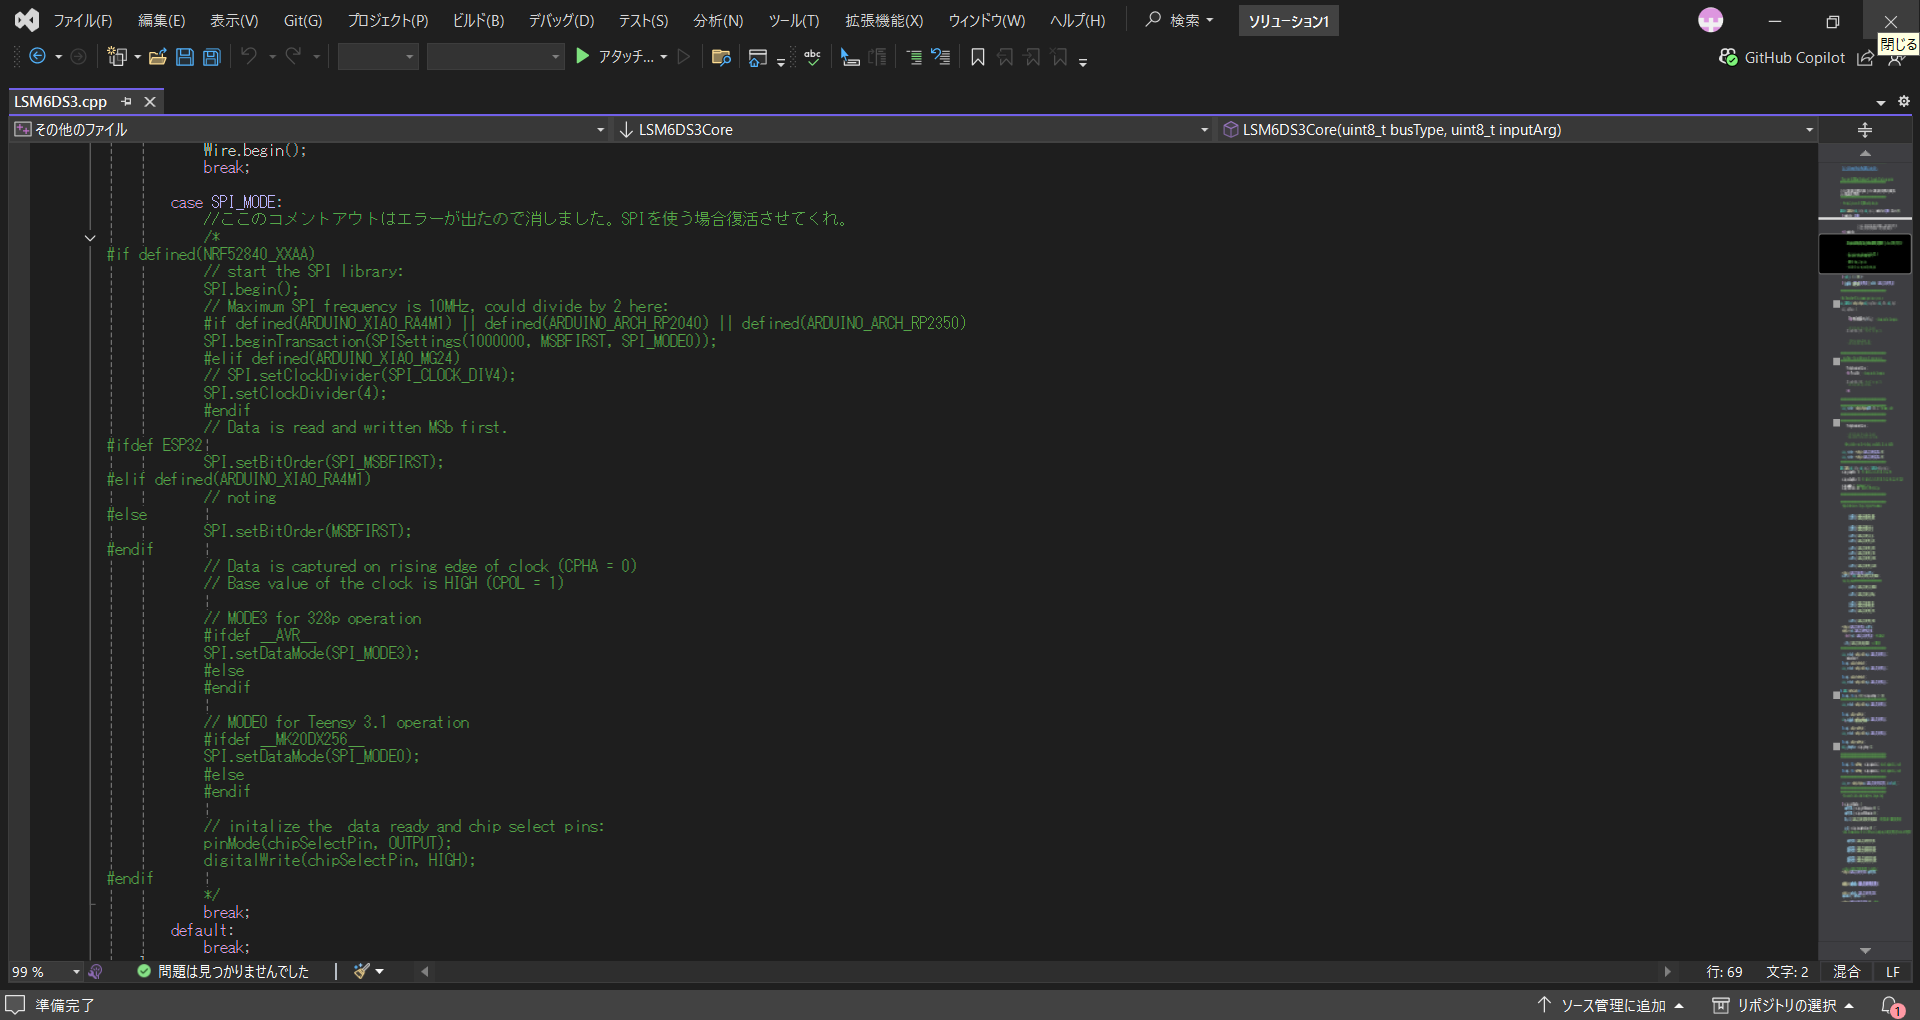Viewport: 1920px width, 1020px height.
Task: Expand the new project dropdown arrow
Action: tap(137, 57)
